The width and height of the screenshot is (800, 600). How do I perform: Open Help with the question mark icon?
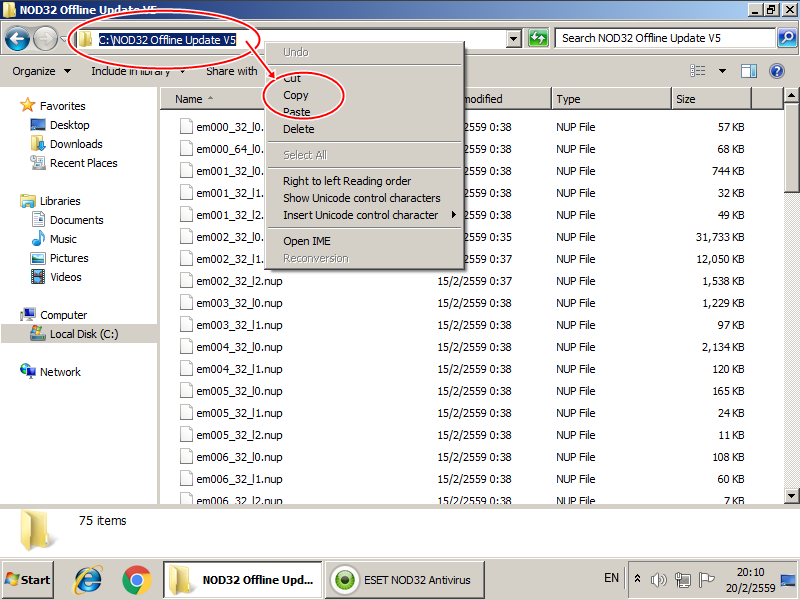click(x=777, y=71)
